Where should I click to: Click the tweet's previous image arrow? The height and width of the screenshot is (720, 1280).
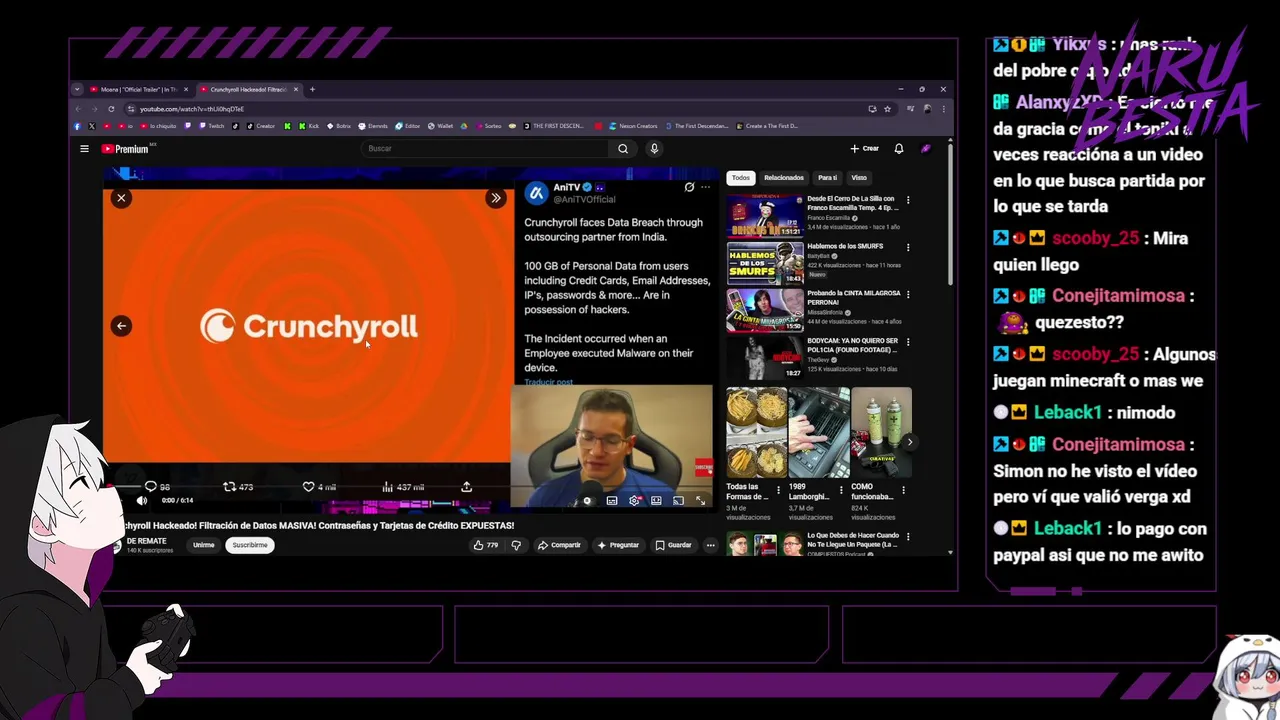point(121,325)
